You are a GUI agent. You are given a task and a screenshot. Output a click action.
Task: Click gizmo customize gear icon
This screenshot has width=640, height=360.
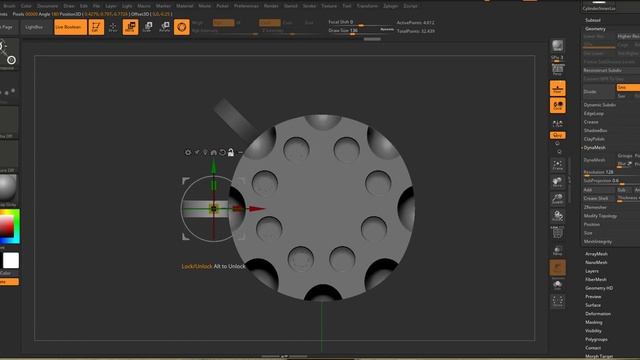[x=188, y=152]
